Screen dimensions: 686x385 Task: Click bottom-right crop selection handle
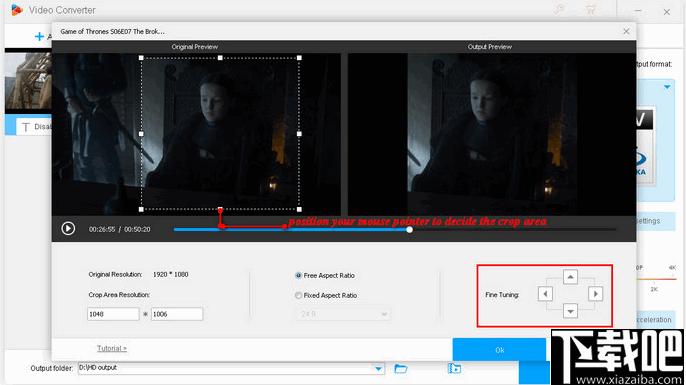click(x=299, y=210)
